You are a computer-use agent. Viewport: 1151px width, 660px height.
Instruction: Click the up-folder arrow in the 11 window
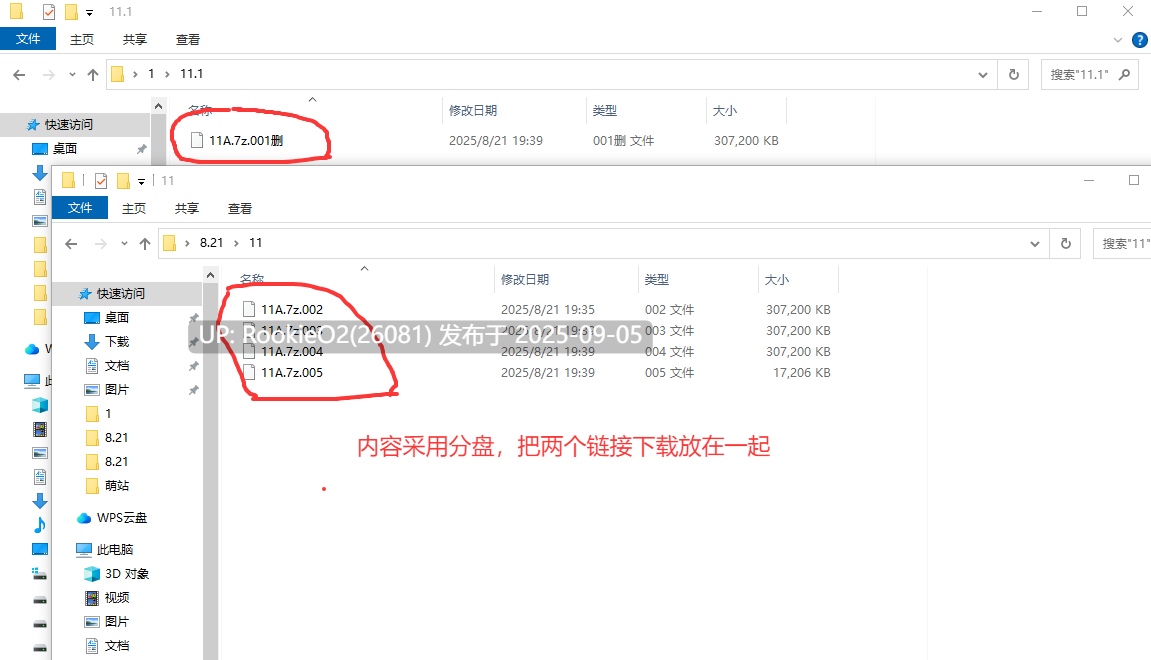pos(145,244)
